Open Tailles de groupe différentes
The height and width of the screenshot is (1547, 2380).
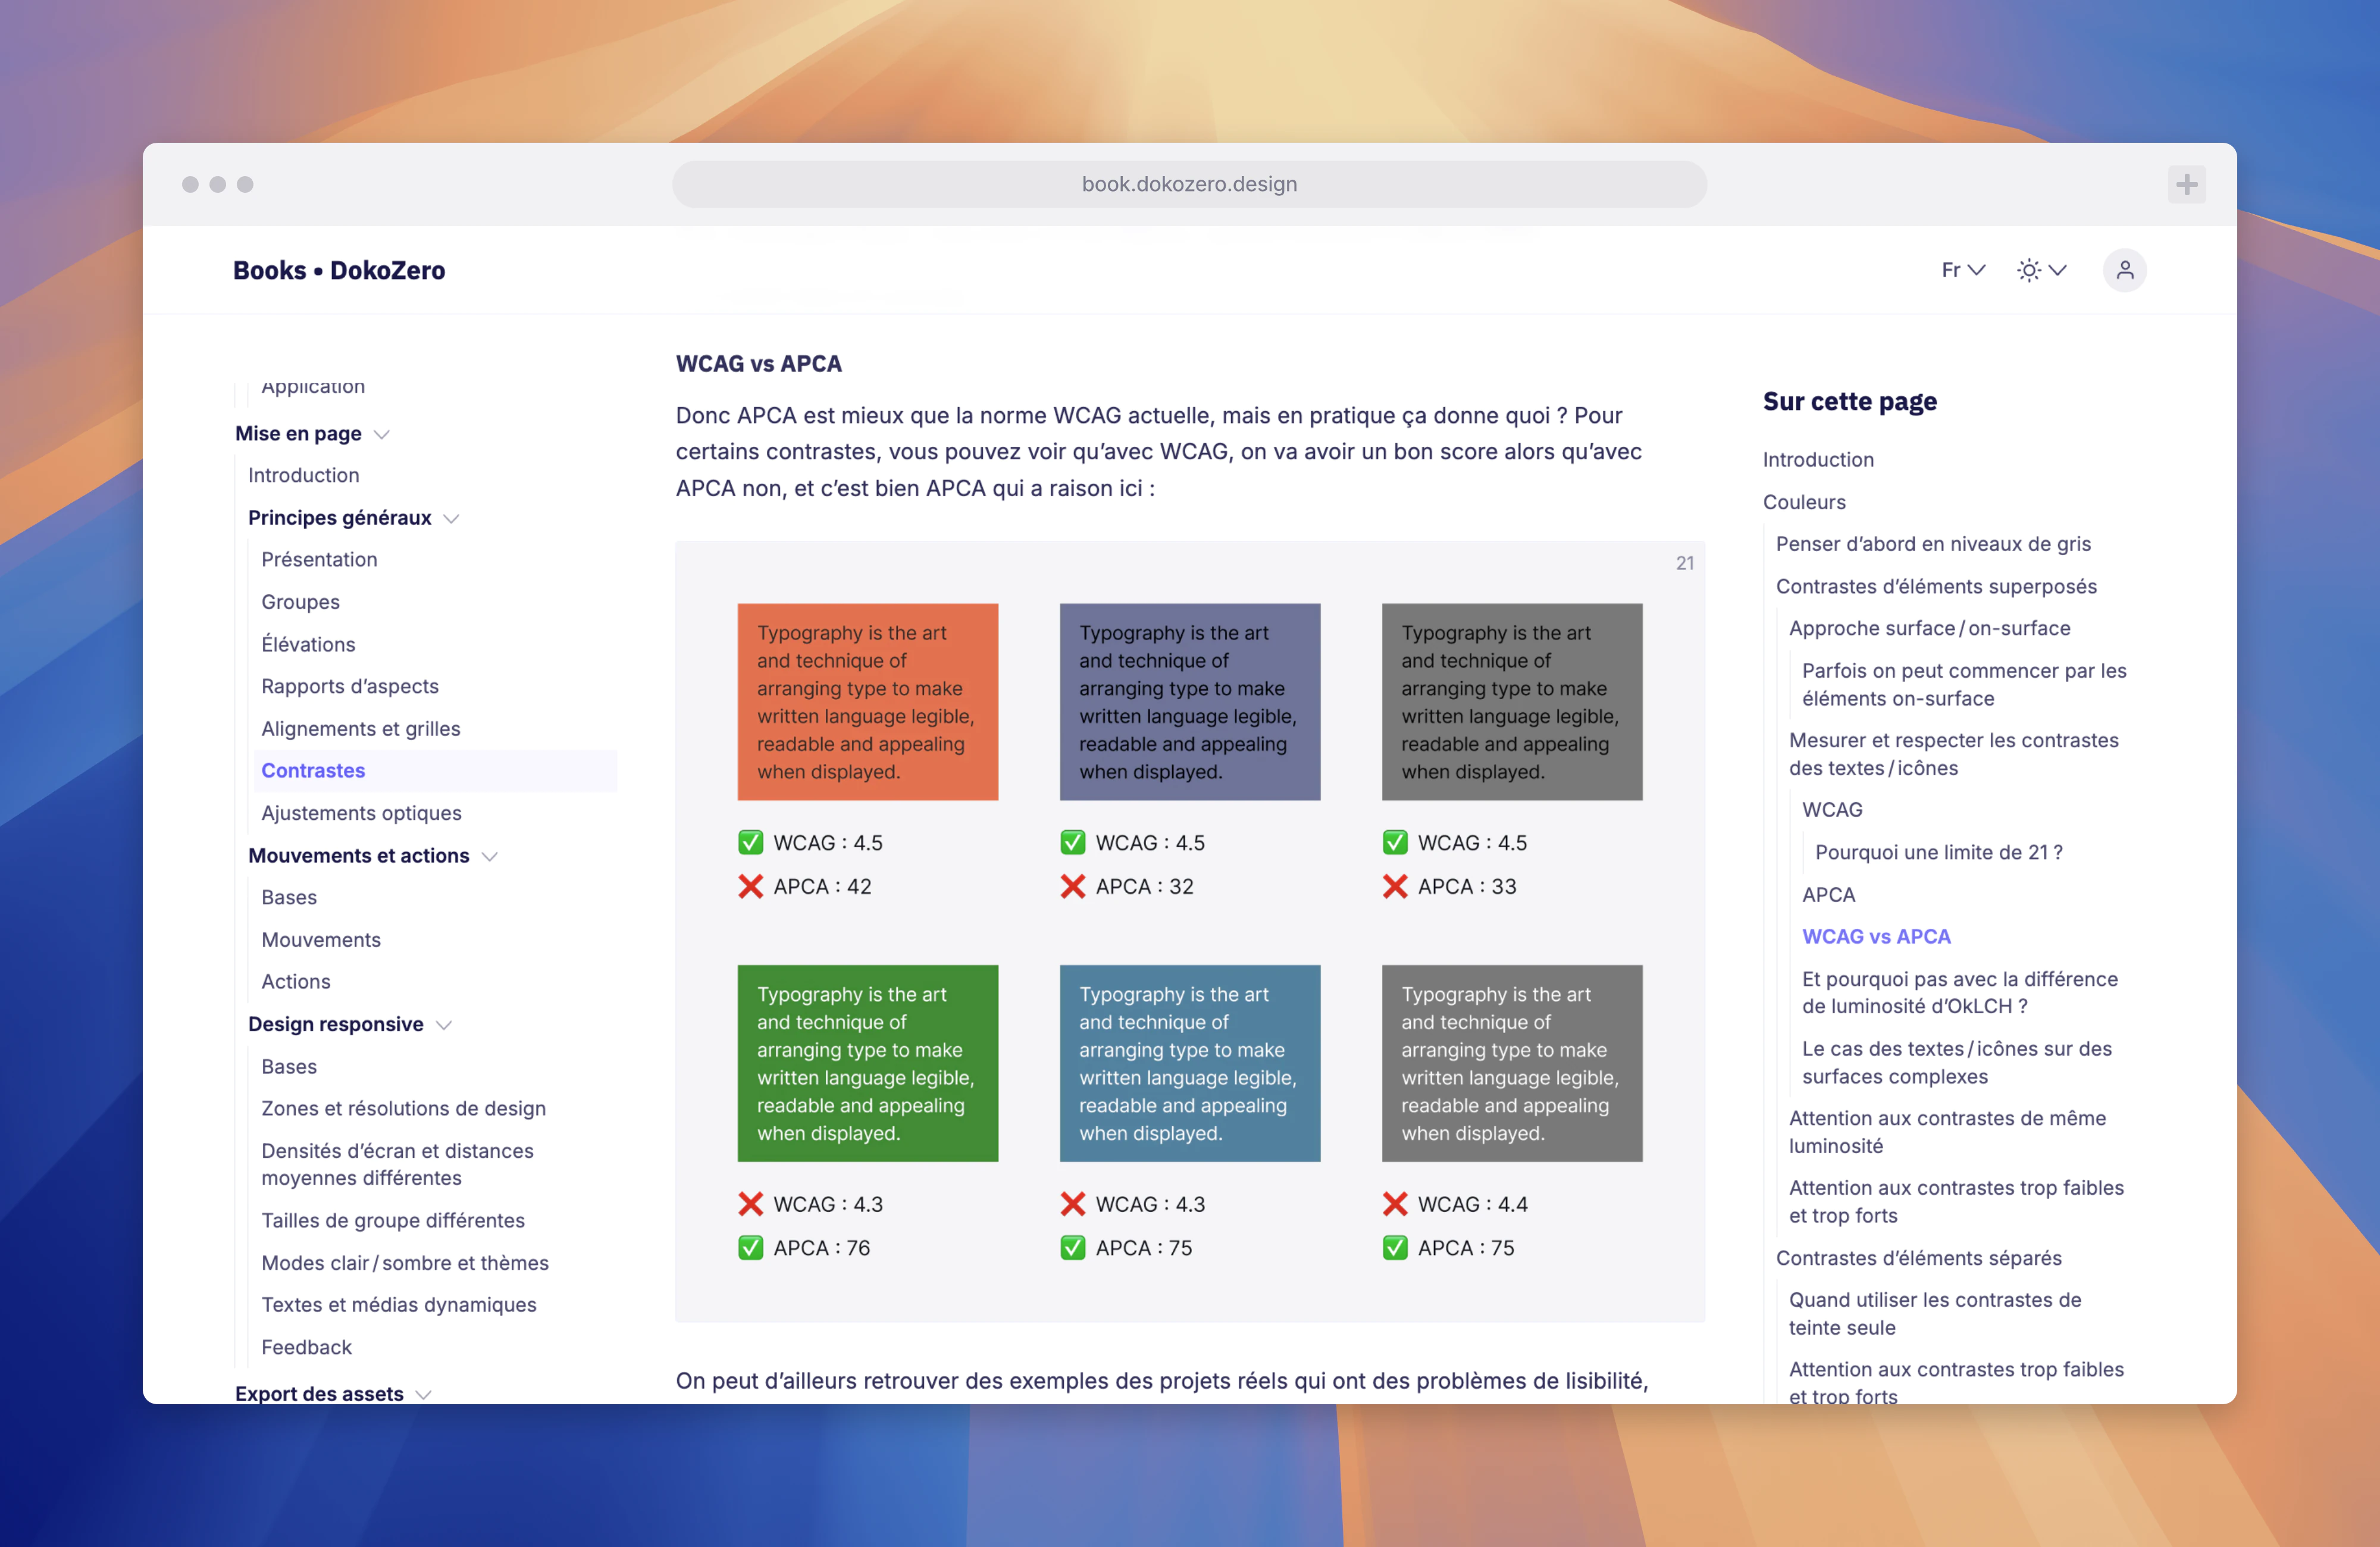[392, 1220]
